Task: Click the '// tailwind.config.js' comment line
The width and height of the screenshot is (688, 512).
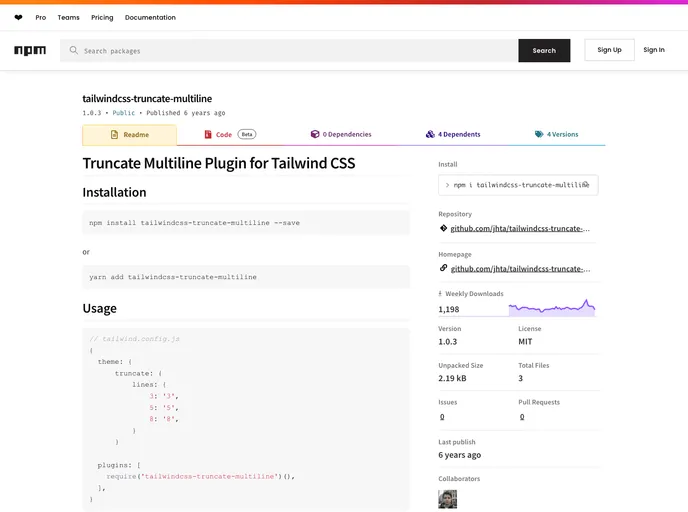Action: coord(134,339)
